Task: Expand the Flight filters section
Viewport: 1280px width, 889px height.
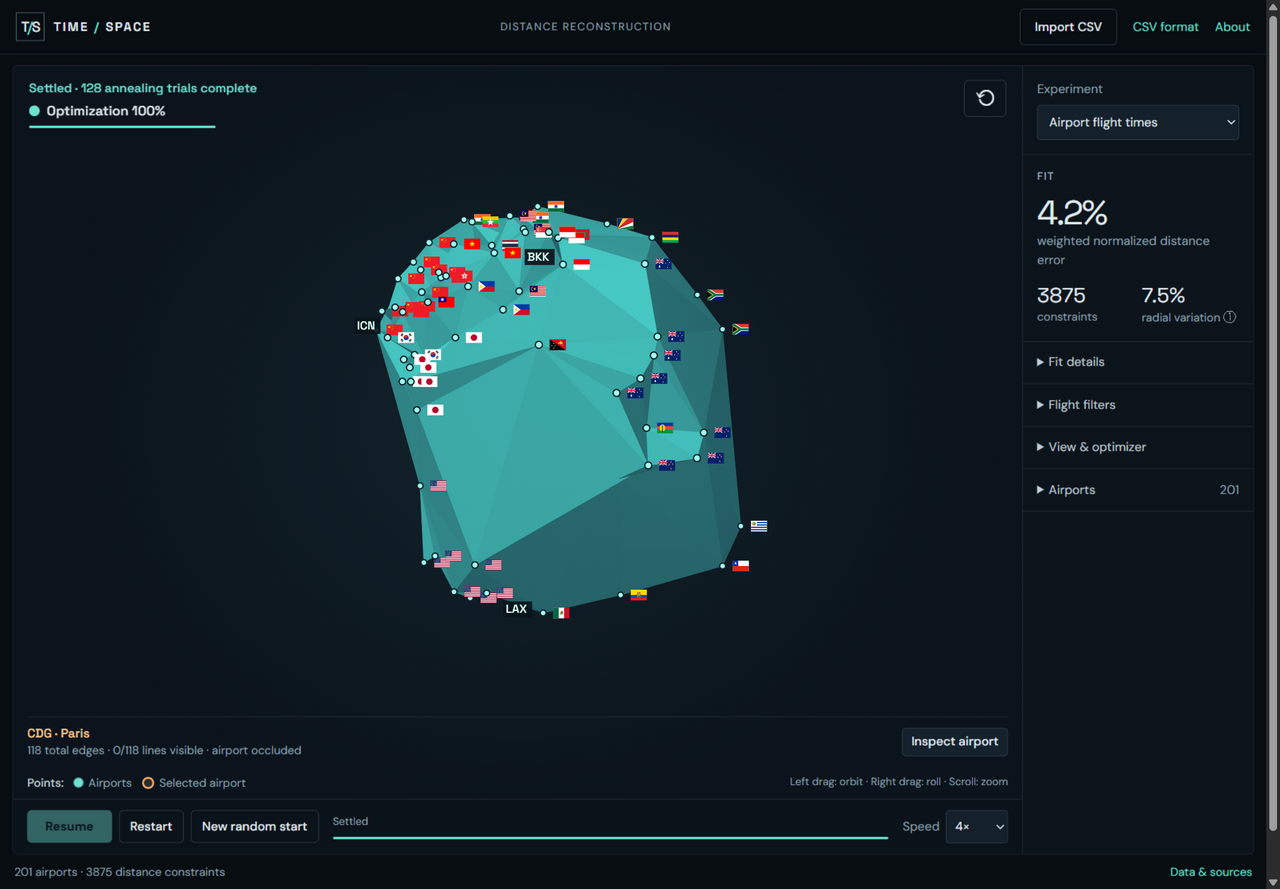Action: pyautogui.click(x=1138, y=405)
